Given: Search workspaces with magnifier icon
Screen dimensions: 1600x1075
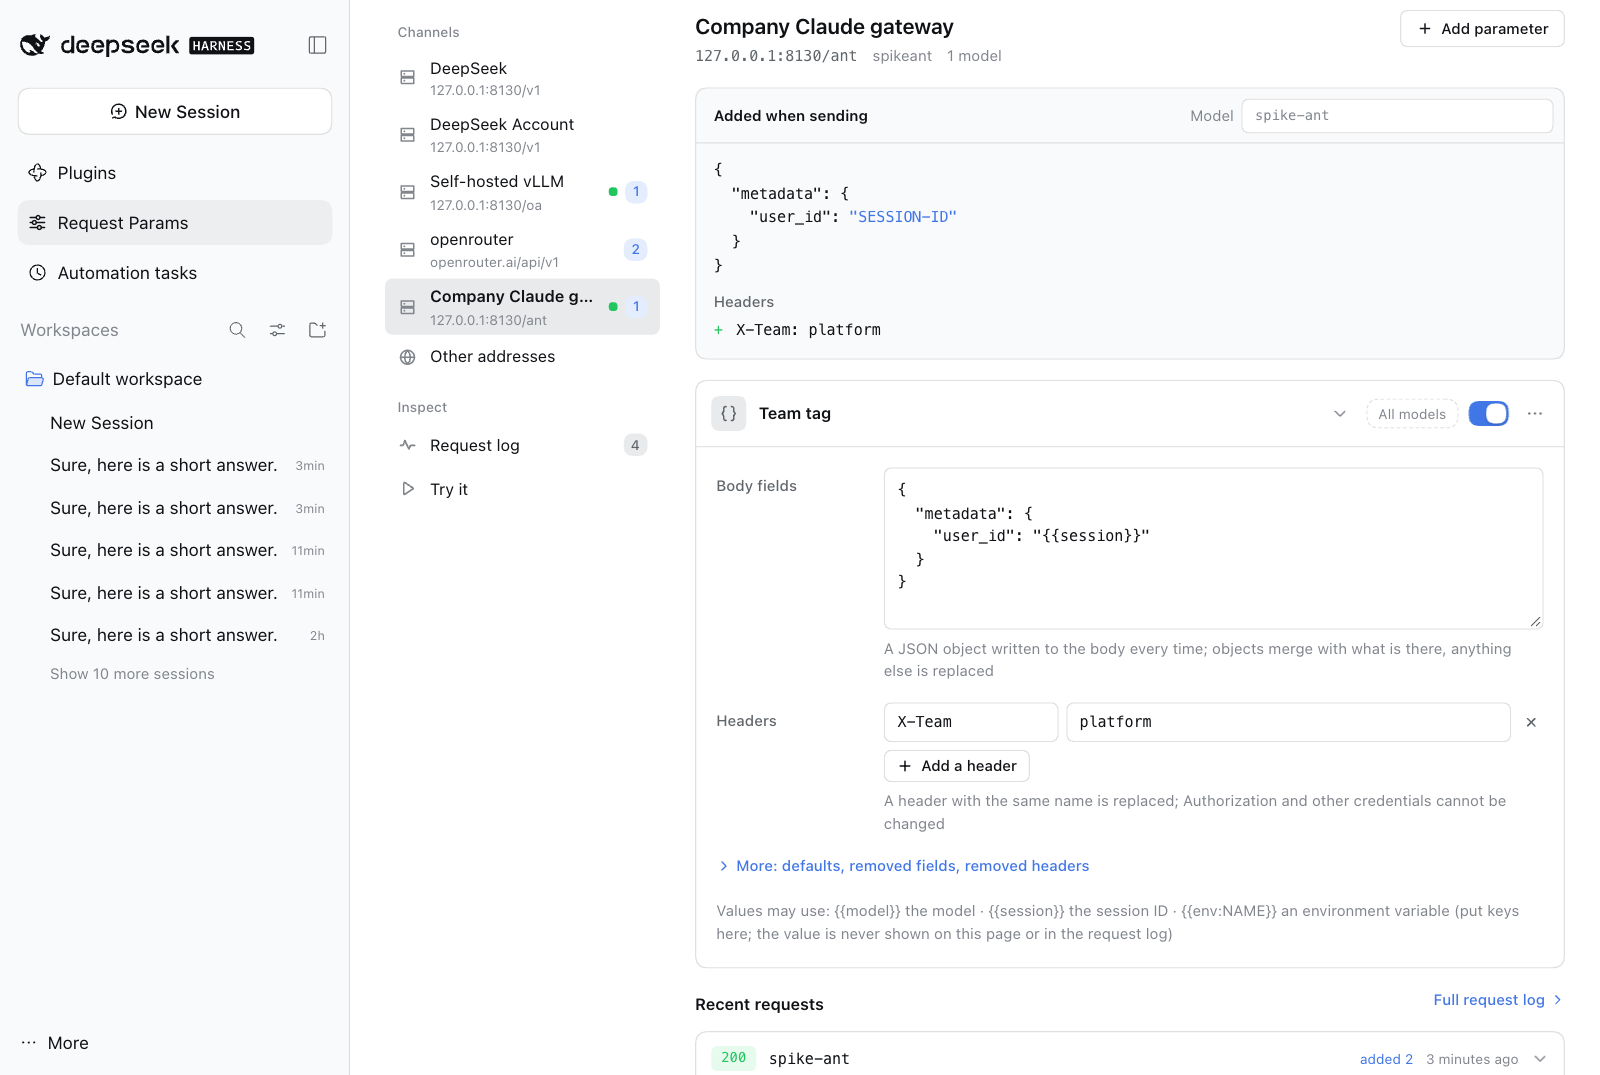Looking at the screenshot, I should pos(237,330).
